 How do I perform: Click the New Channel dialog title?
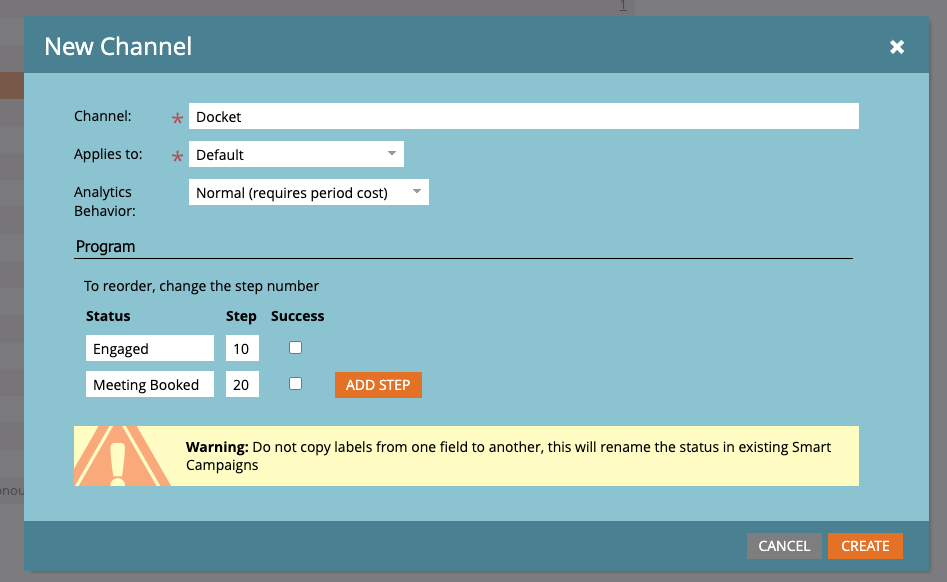tap(118, 46)
